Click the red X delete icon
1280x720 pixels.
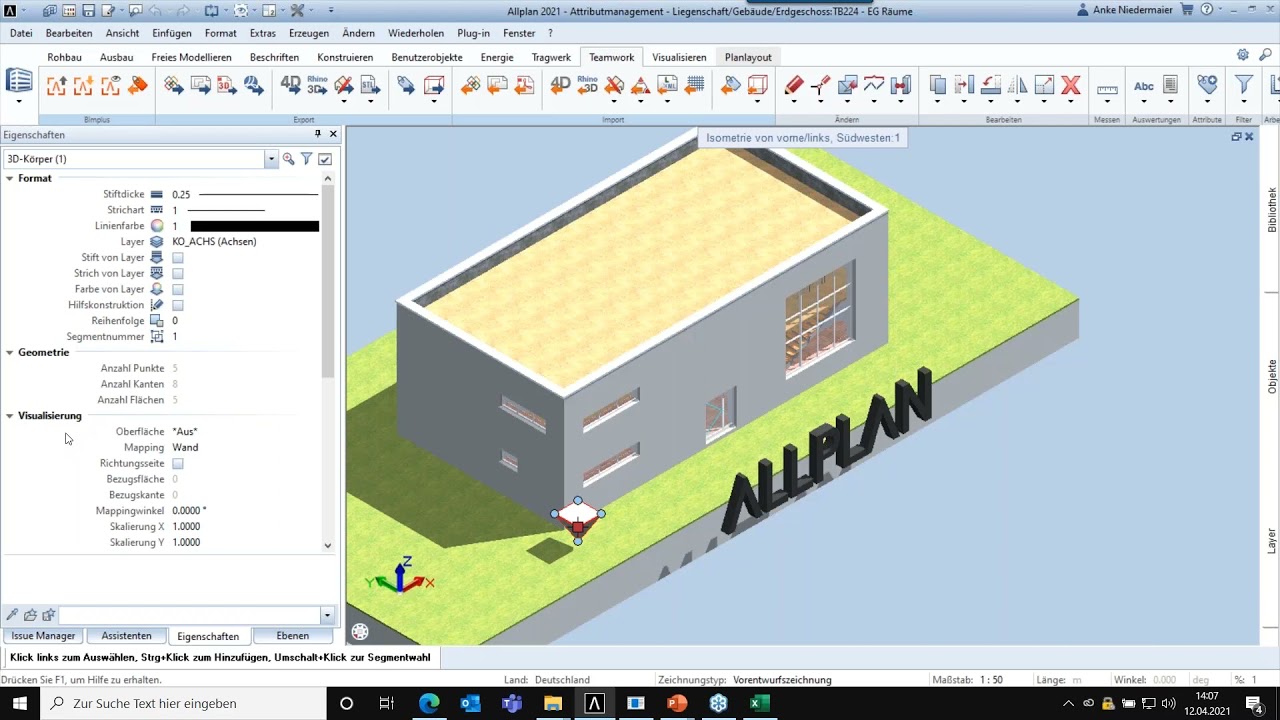(1071, 85)
